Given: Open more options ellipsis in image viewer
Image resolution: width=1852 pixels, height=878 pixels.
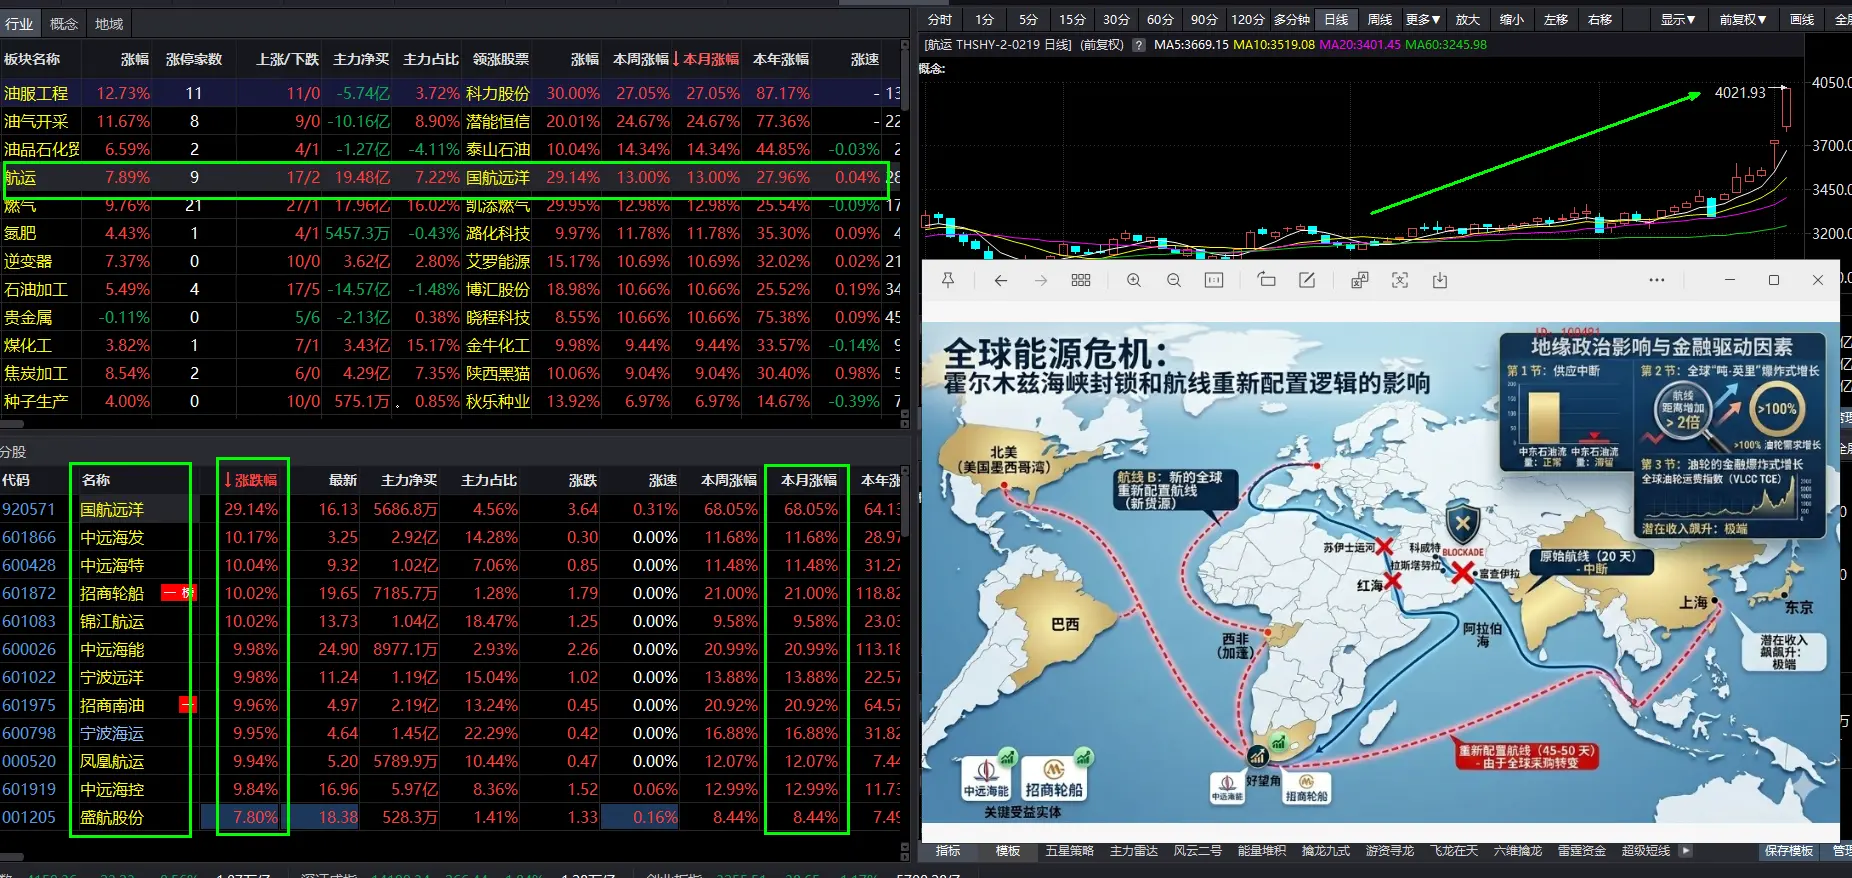Looking at the screenshot, I should coord(1657,281).
